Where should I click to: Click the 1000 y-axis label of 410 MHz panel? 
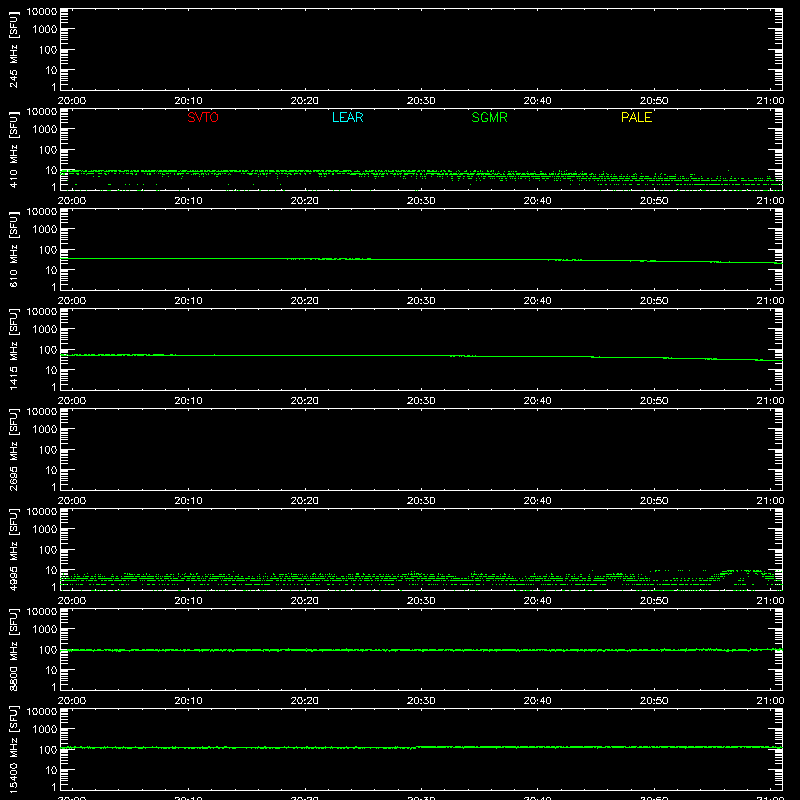click(45, 130)
